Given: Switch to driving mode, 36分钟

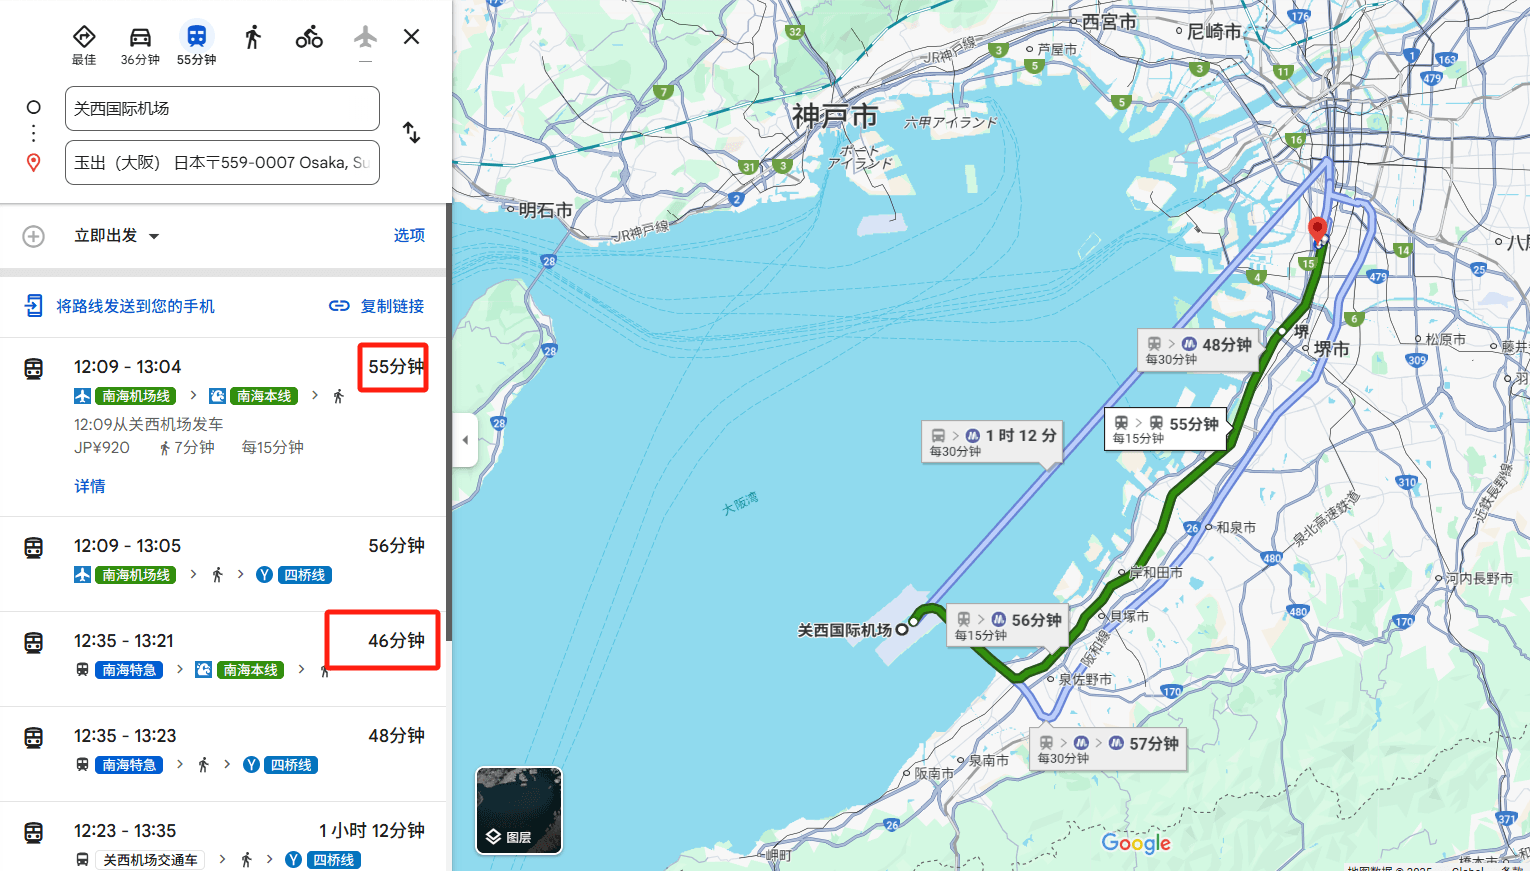Looking at the screenshot, I should click(140, 46).
